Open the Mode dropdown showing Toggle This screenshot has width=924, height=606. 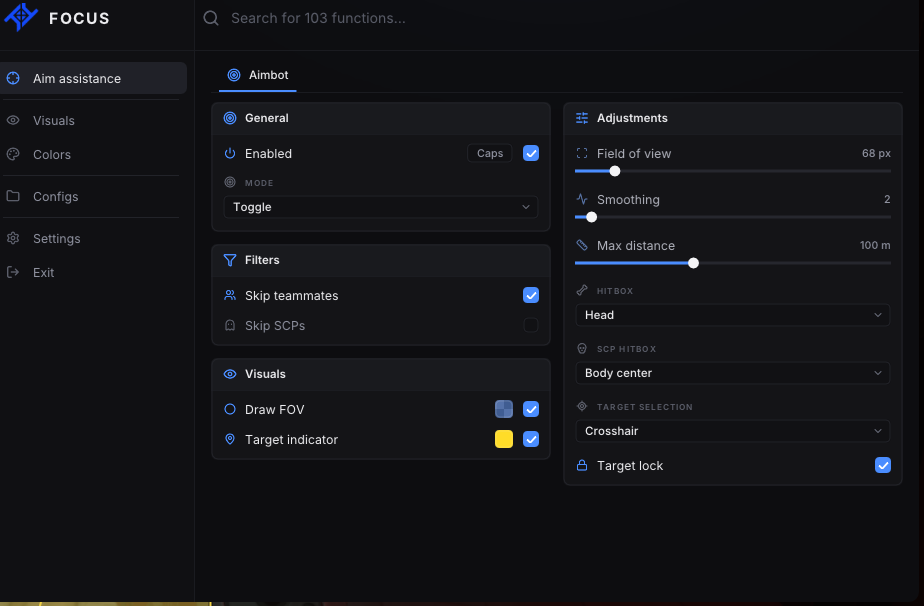[381, 207]
